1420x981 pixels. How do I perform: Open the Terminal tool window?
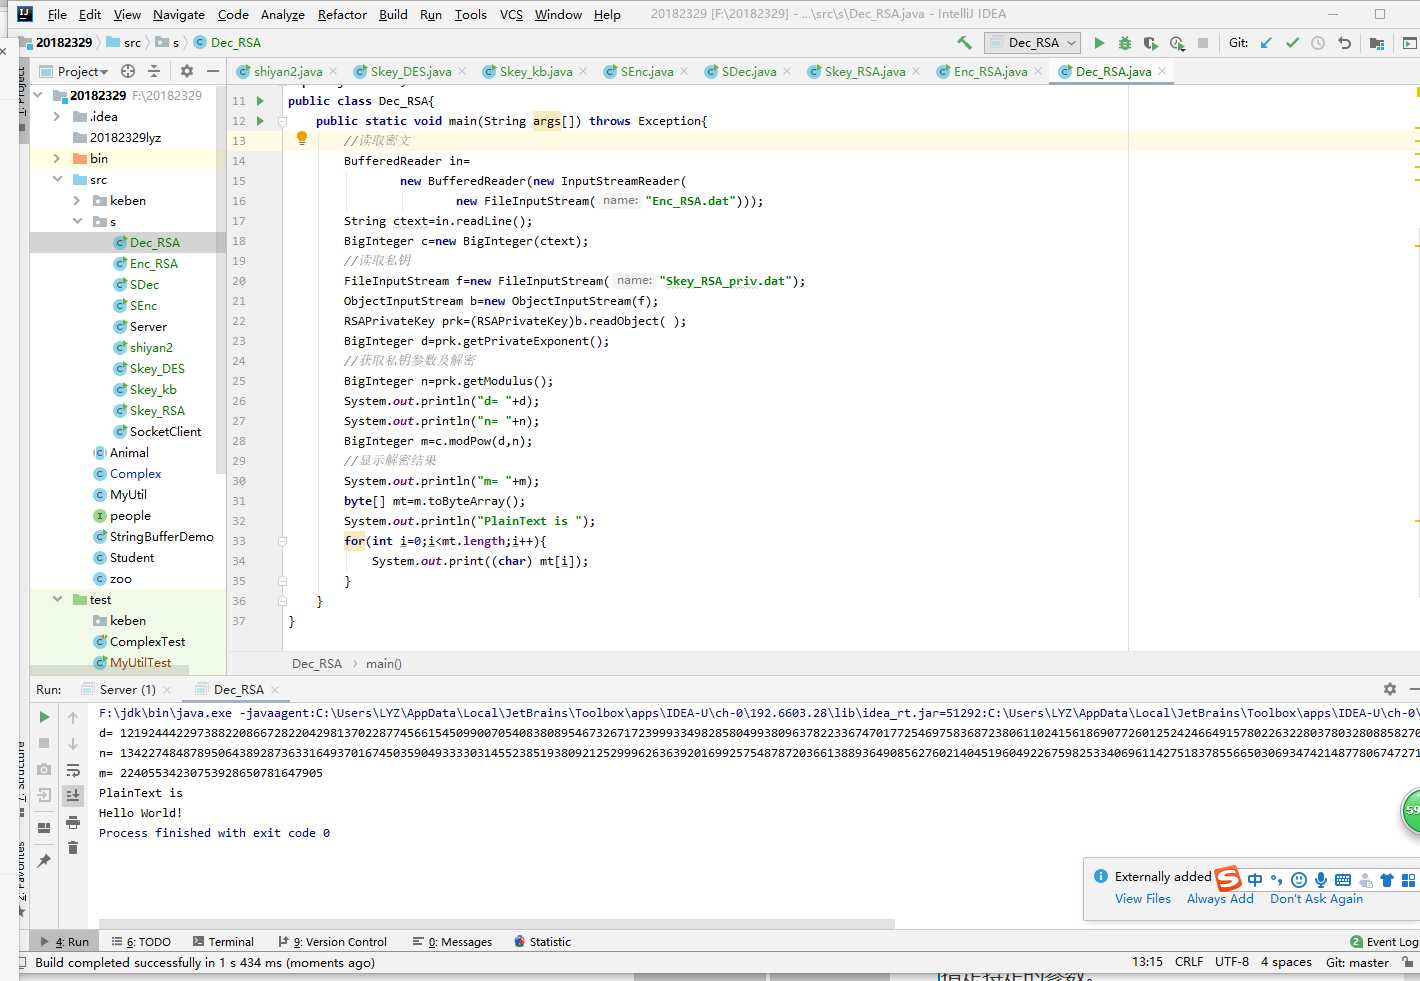[x=224, y=942]
